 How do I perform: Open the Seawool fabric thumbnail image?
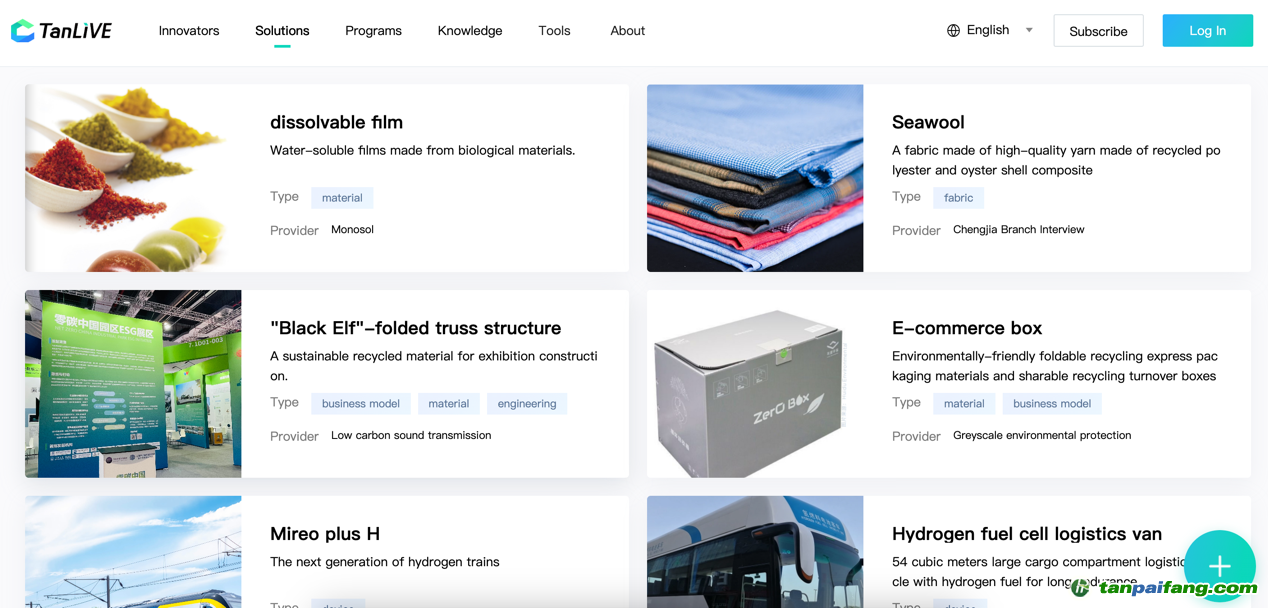click(x=755, y=178)
